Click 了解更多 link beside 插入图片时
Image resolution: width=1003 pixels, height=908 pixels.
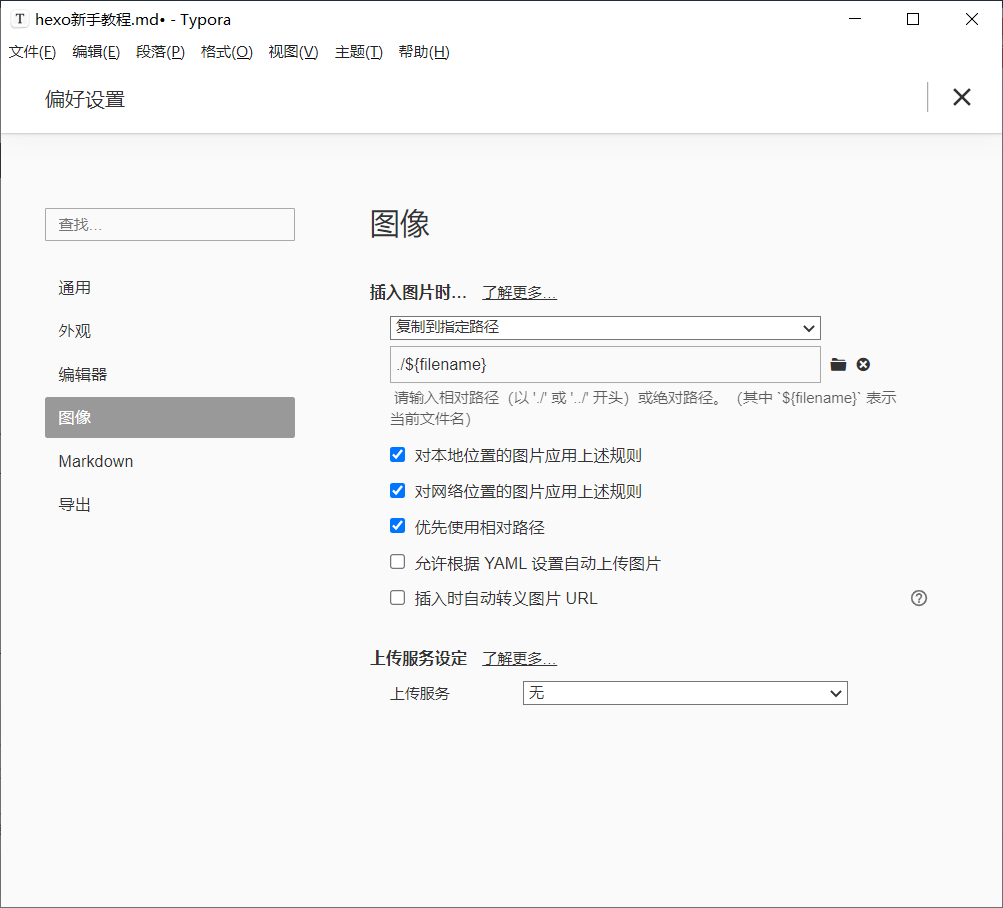pos(519,293)
